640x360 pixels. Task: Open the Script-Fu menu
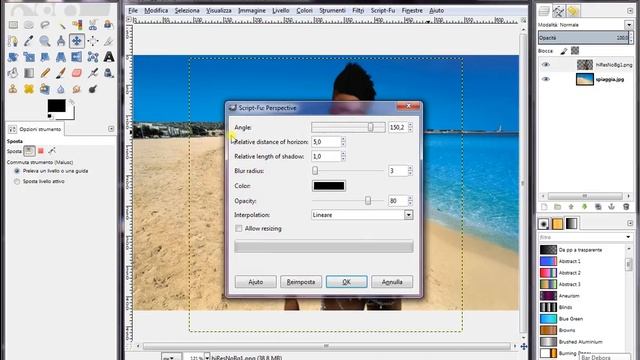pyautogui.click(x=382, y=11)
